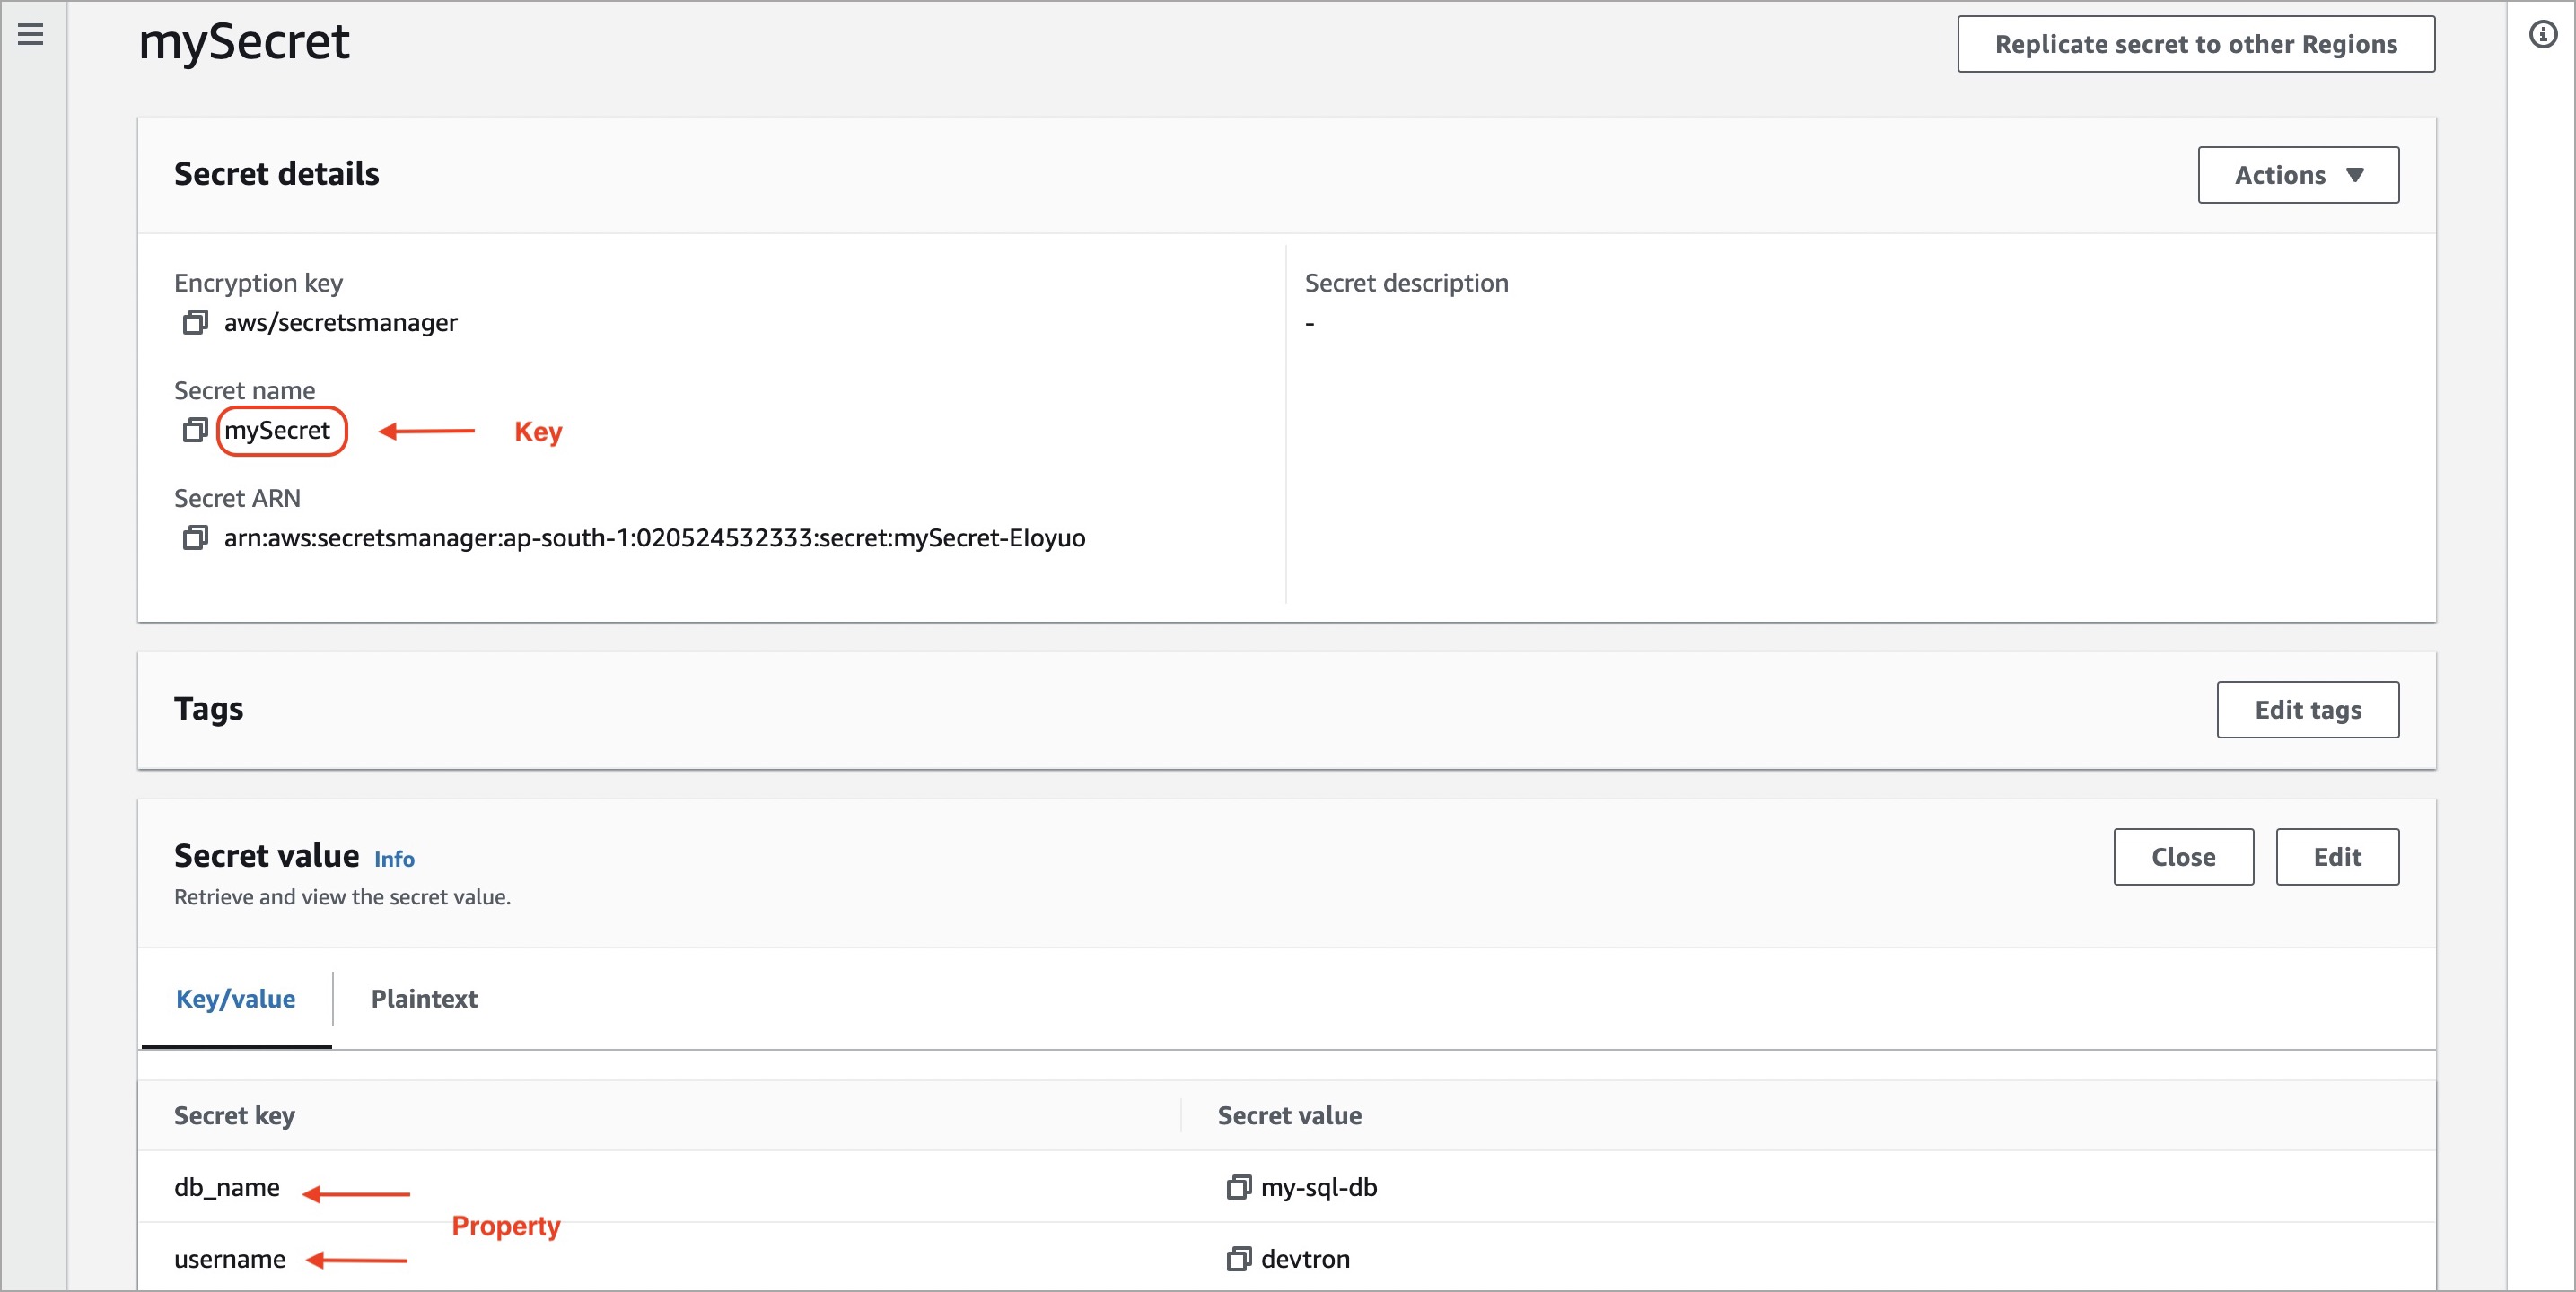Image resolution: width=2576 pixels, height=1292 pixels.
Task: Click Replicate secret to other Regions
Action: (2195, 44)
